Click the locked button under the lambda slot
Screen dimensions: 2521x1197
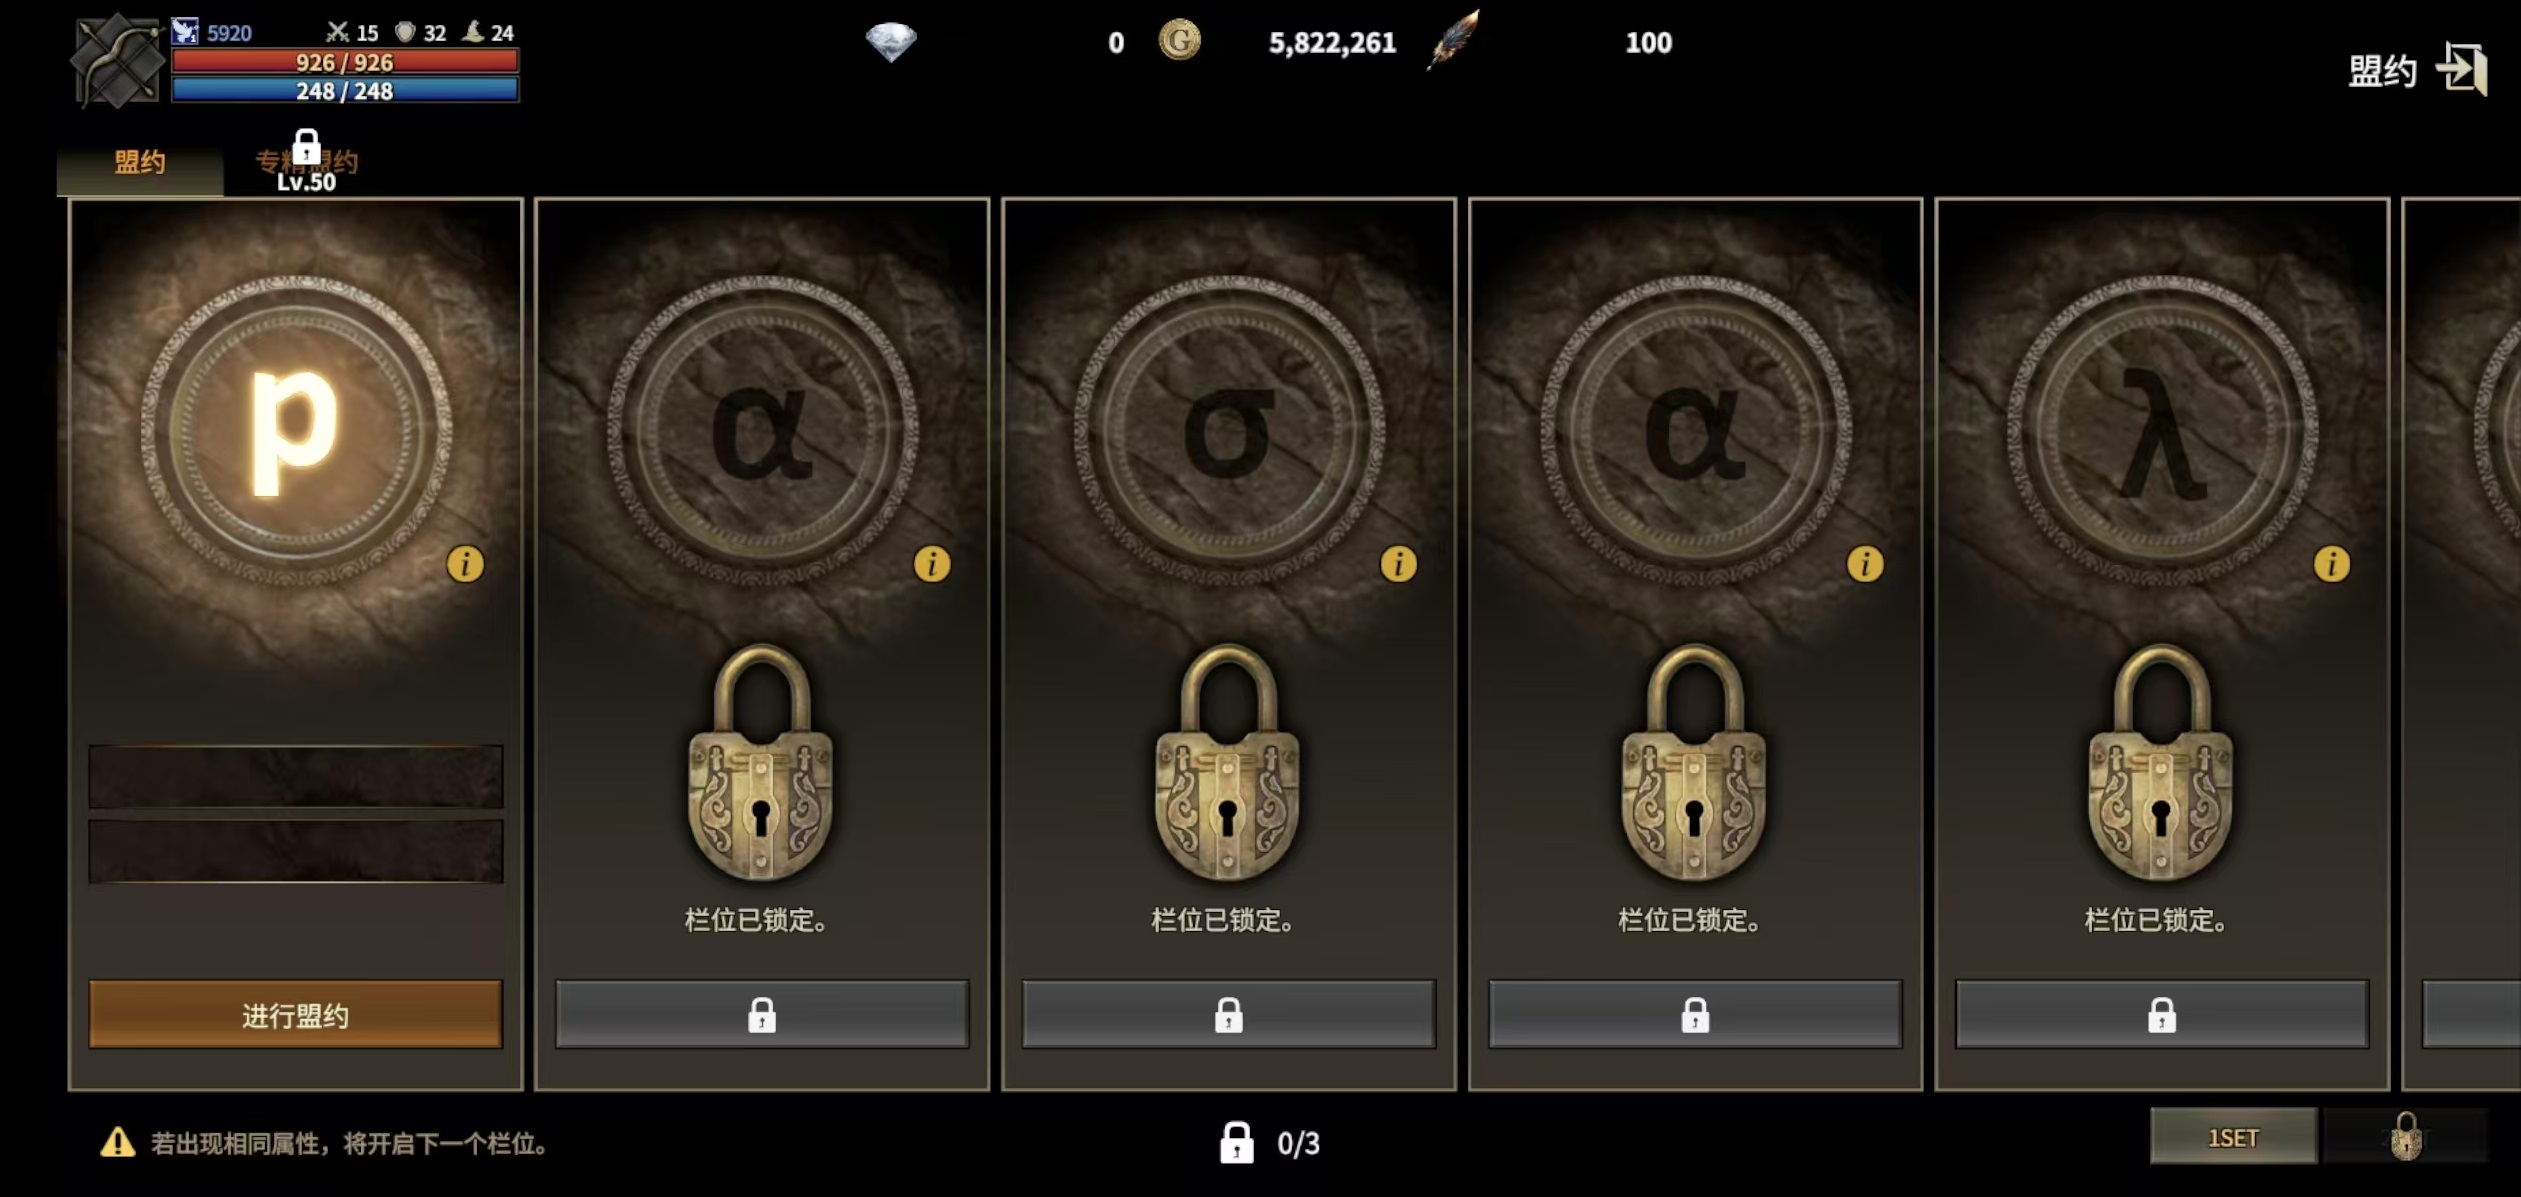2161,1015
